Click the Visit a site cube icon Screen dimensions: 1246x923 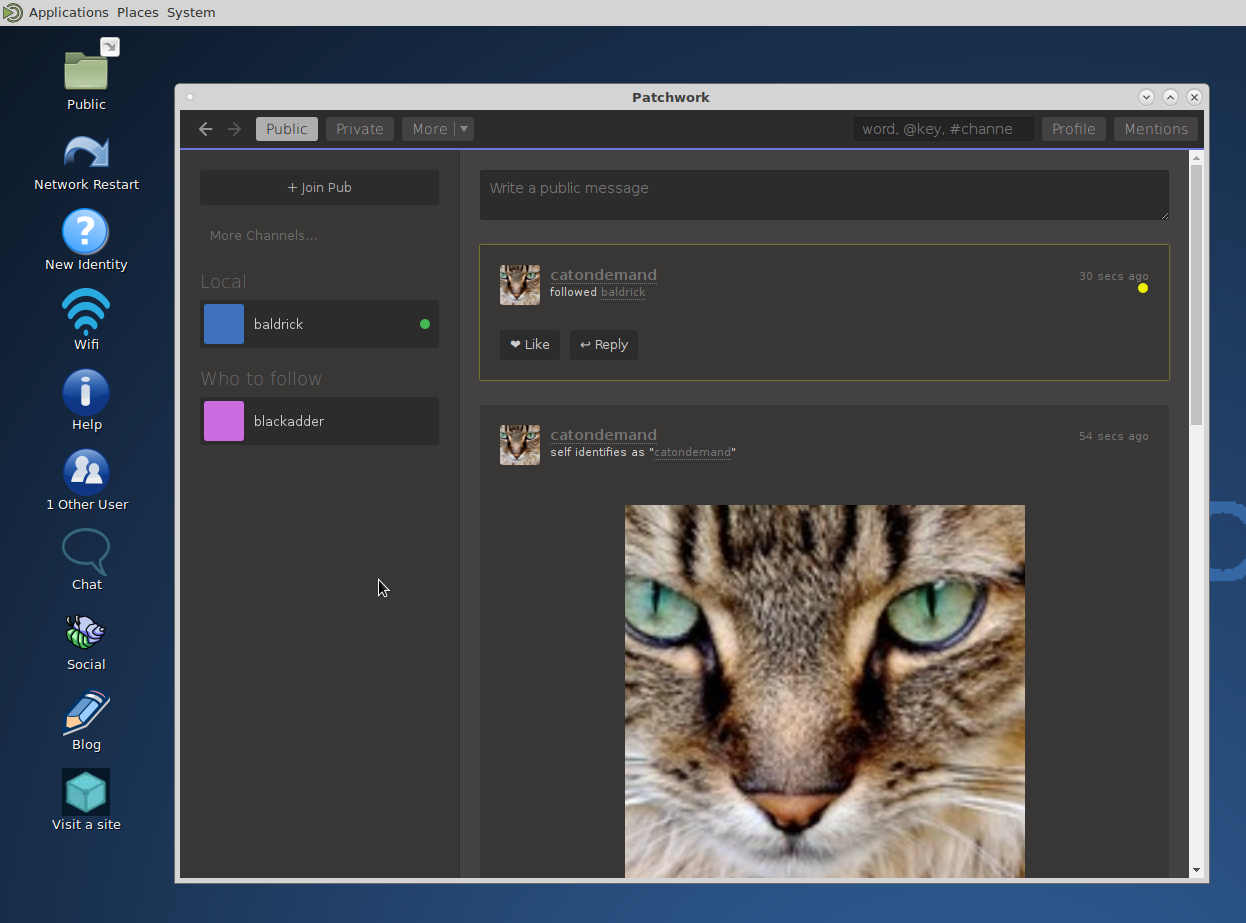(x=86, y=792)
